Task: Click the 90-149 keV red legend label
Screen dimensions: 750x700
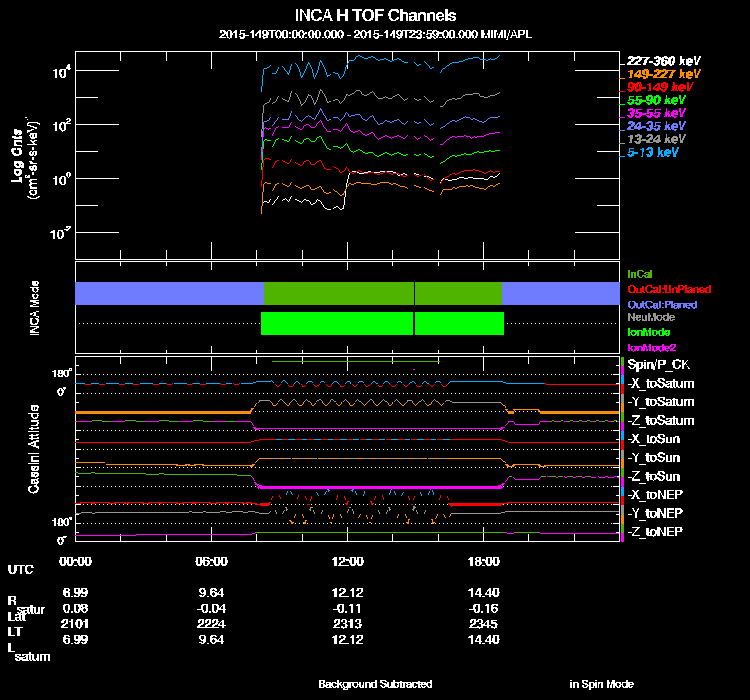Action: click(660, 87)
